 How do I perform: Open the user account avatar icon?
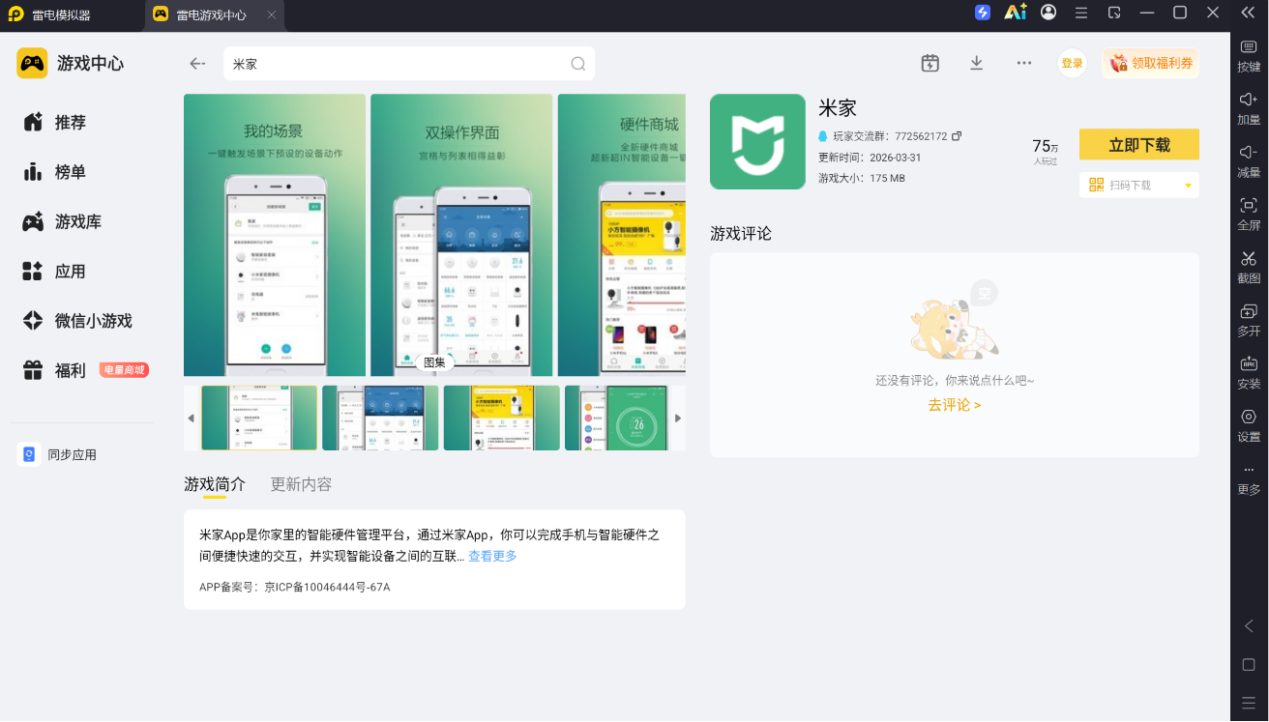click(1048, 12)
